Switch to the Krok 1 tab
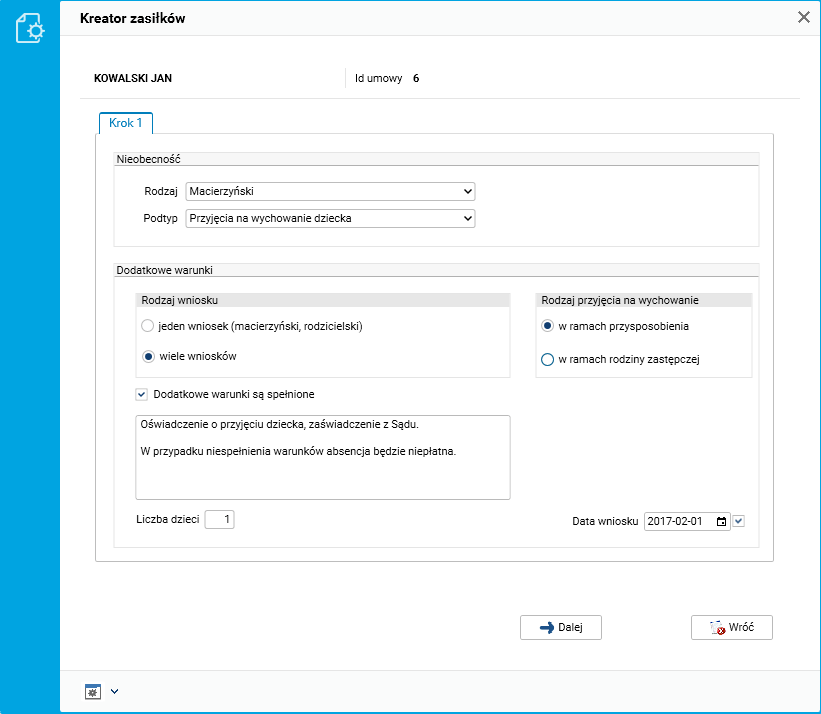 (x=125, y=123)
